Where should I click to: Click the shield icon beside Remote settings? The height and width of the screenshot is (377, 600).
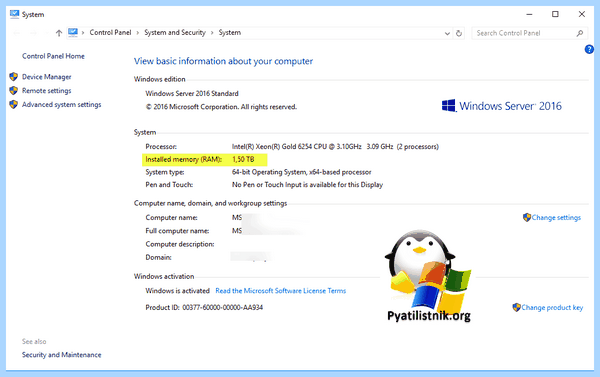click(14, 91)
